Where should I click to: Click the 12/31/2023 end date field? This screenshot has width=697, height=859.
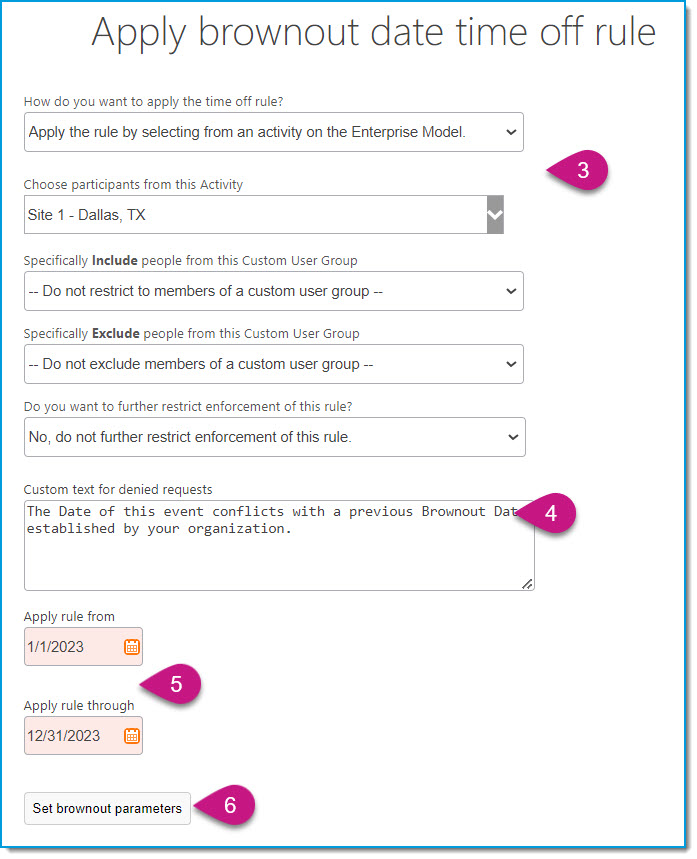83,735
